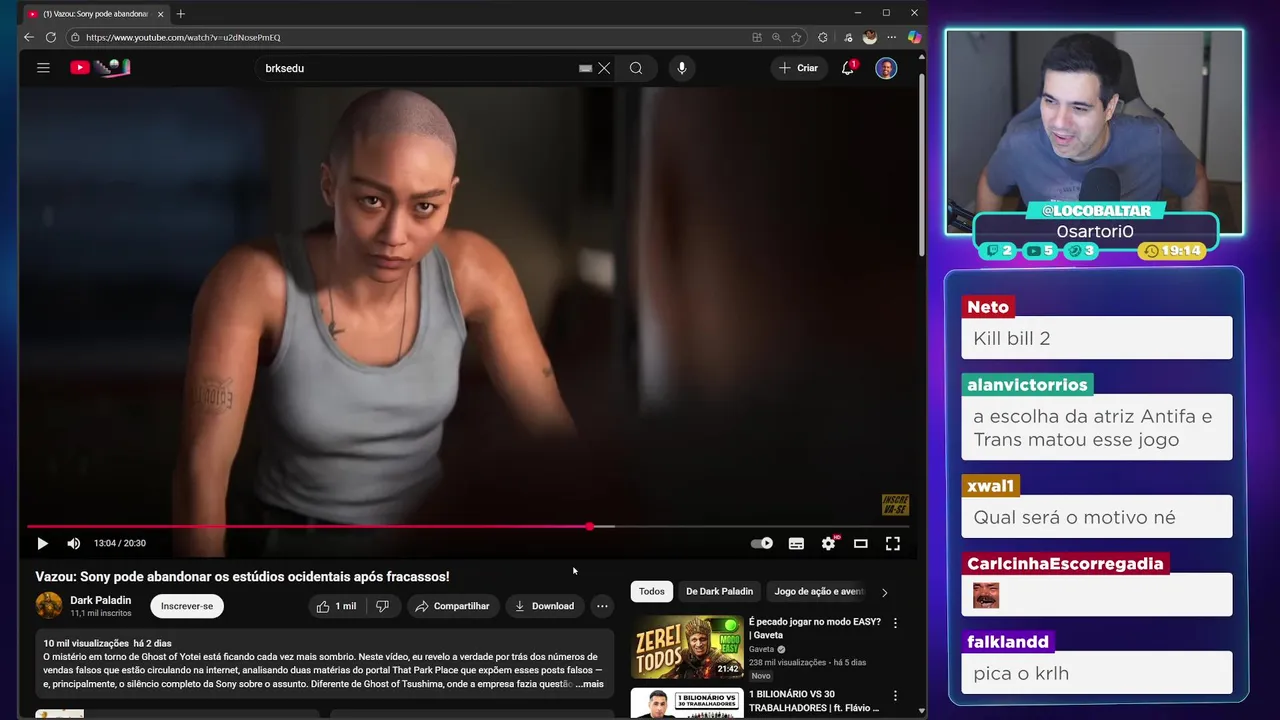1280x720 pixels.
Task: Play the paused video
Action: (x=42, y=543)
